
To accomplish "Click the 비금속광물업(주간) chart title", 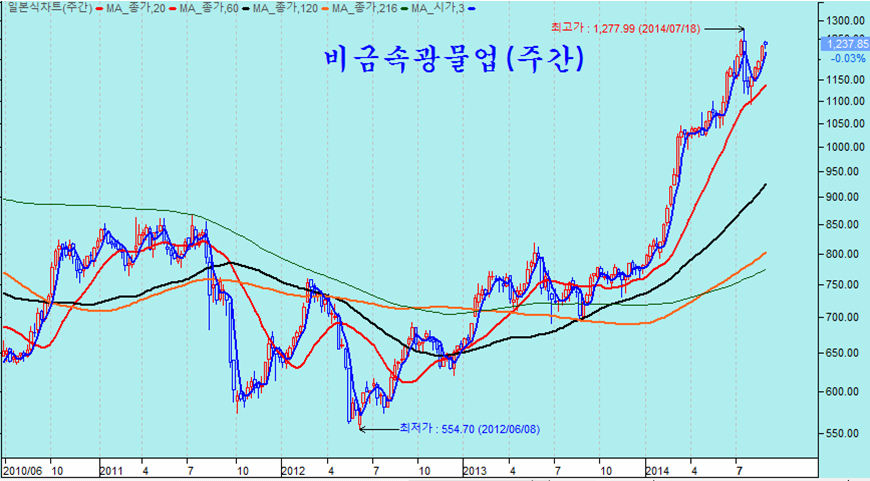I will tap(454, 60).
